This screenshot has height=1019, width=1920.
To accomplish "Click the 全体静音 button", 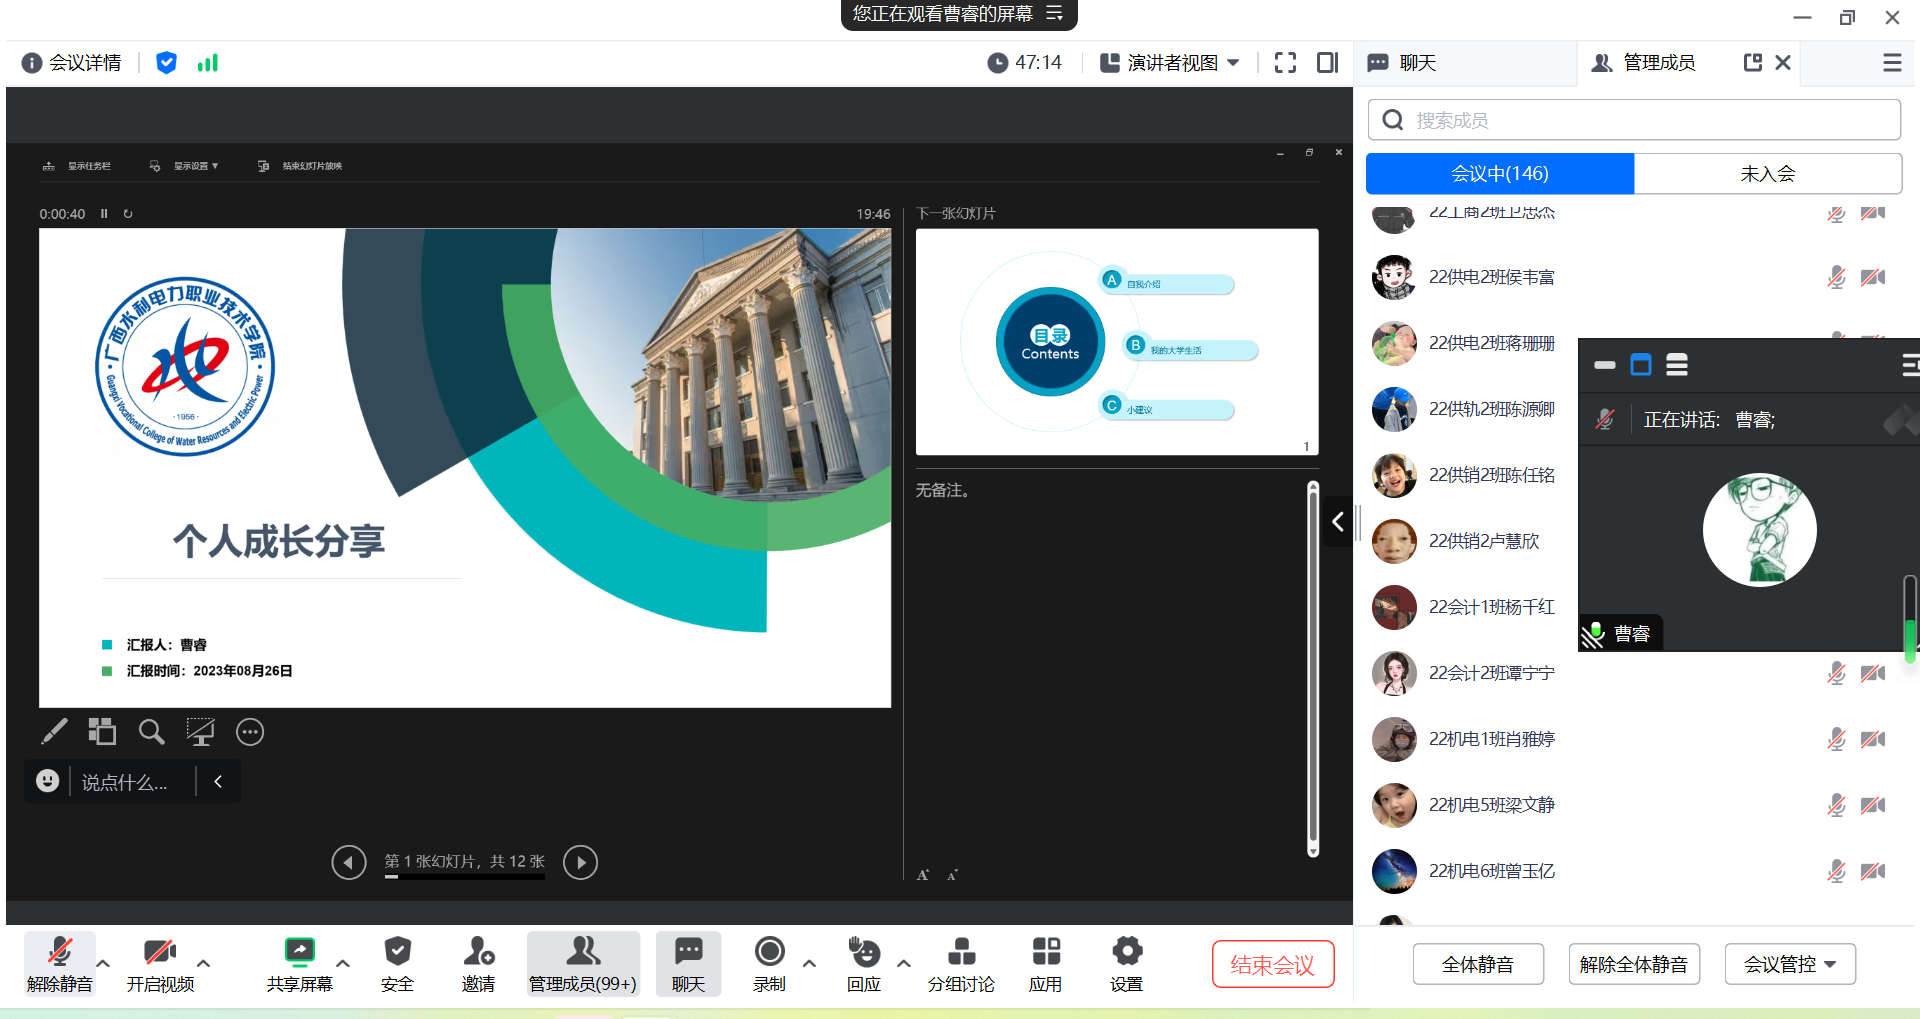I will (x=1477, y=964).
